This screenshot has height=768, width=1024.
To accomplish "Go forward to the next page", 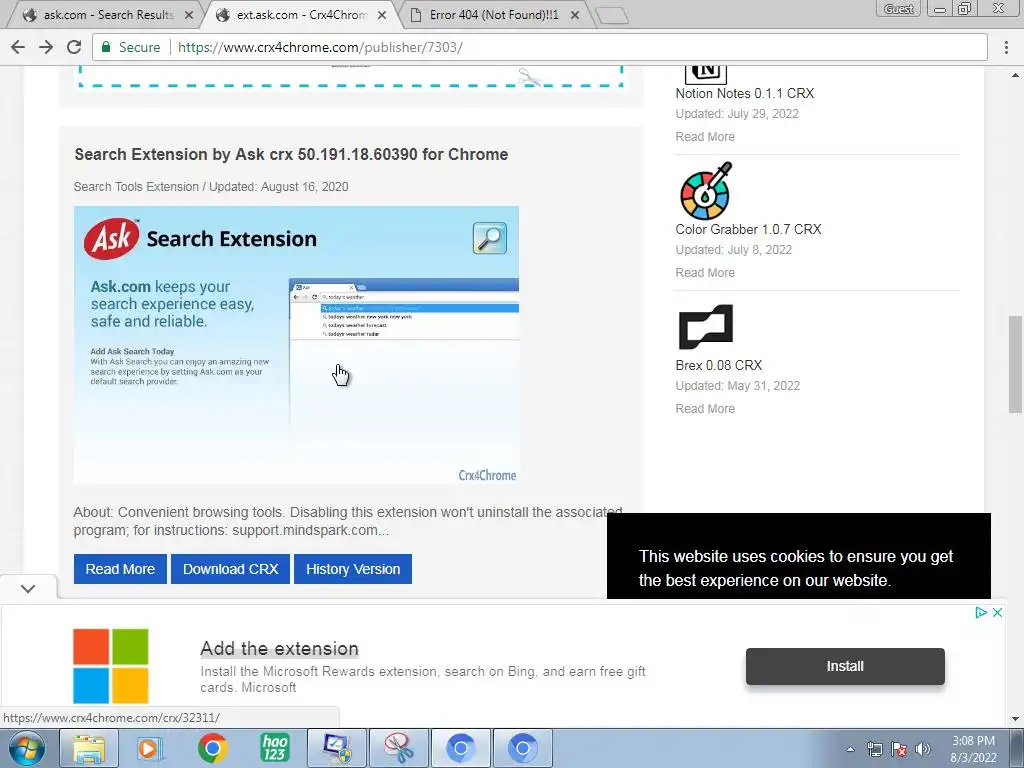I will 46,47.
